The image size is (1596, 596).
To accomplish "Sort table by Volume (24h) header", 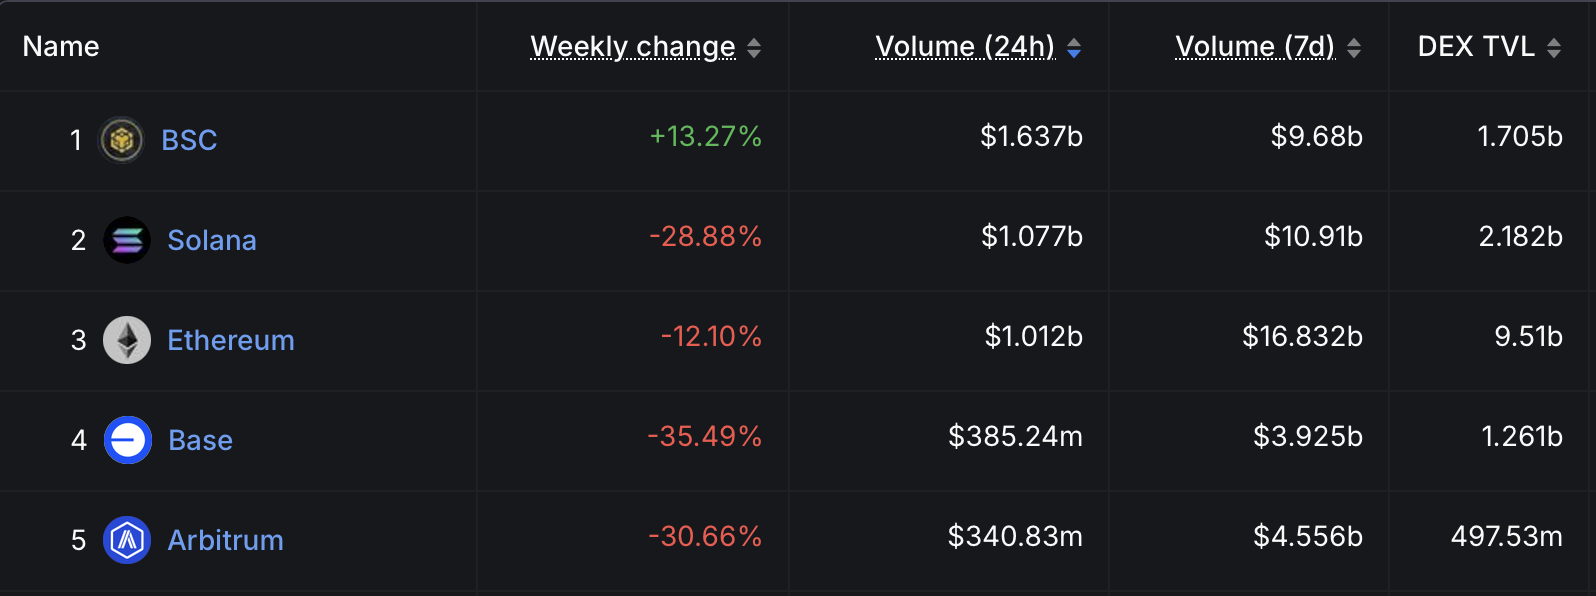I will pyautogui.click(x=965, y=47).
